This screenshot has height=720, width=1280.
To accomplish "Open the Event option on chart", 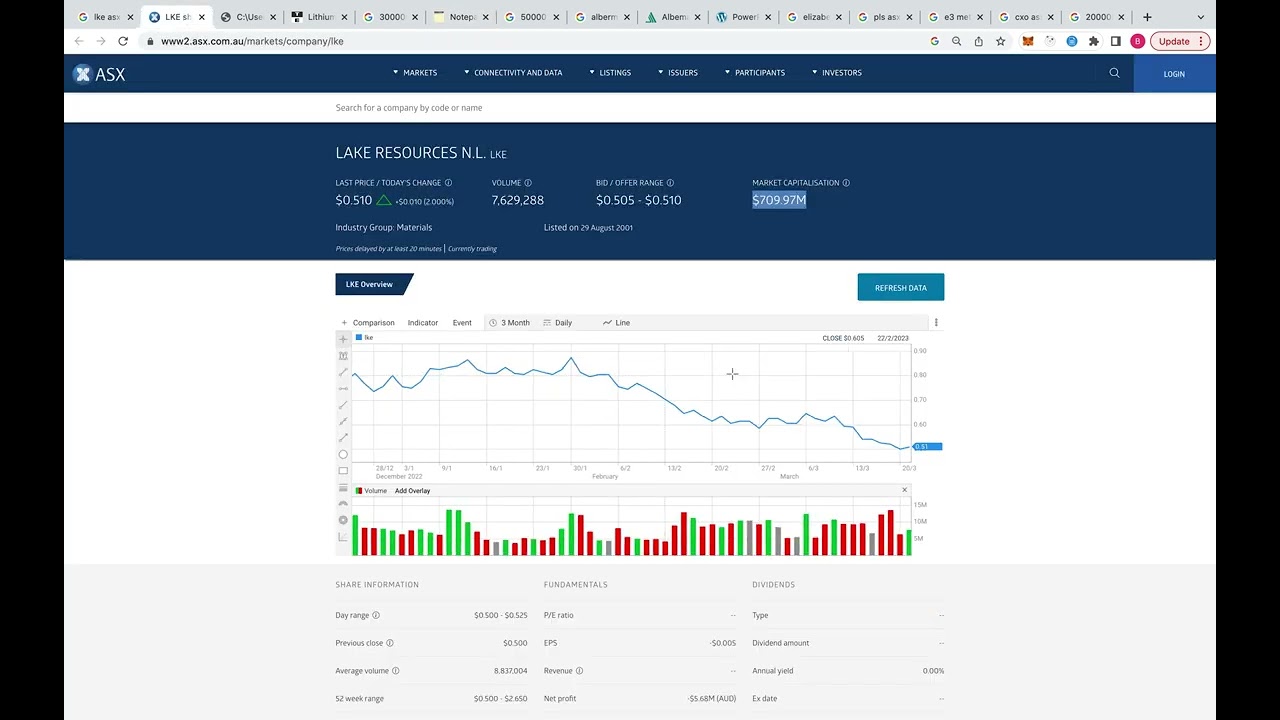I will [x=462, y=323].
